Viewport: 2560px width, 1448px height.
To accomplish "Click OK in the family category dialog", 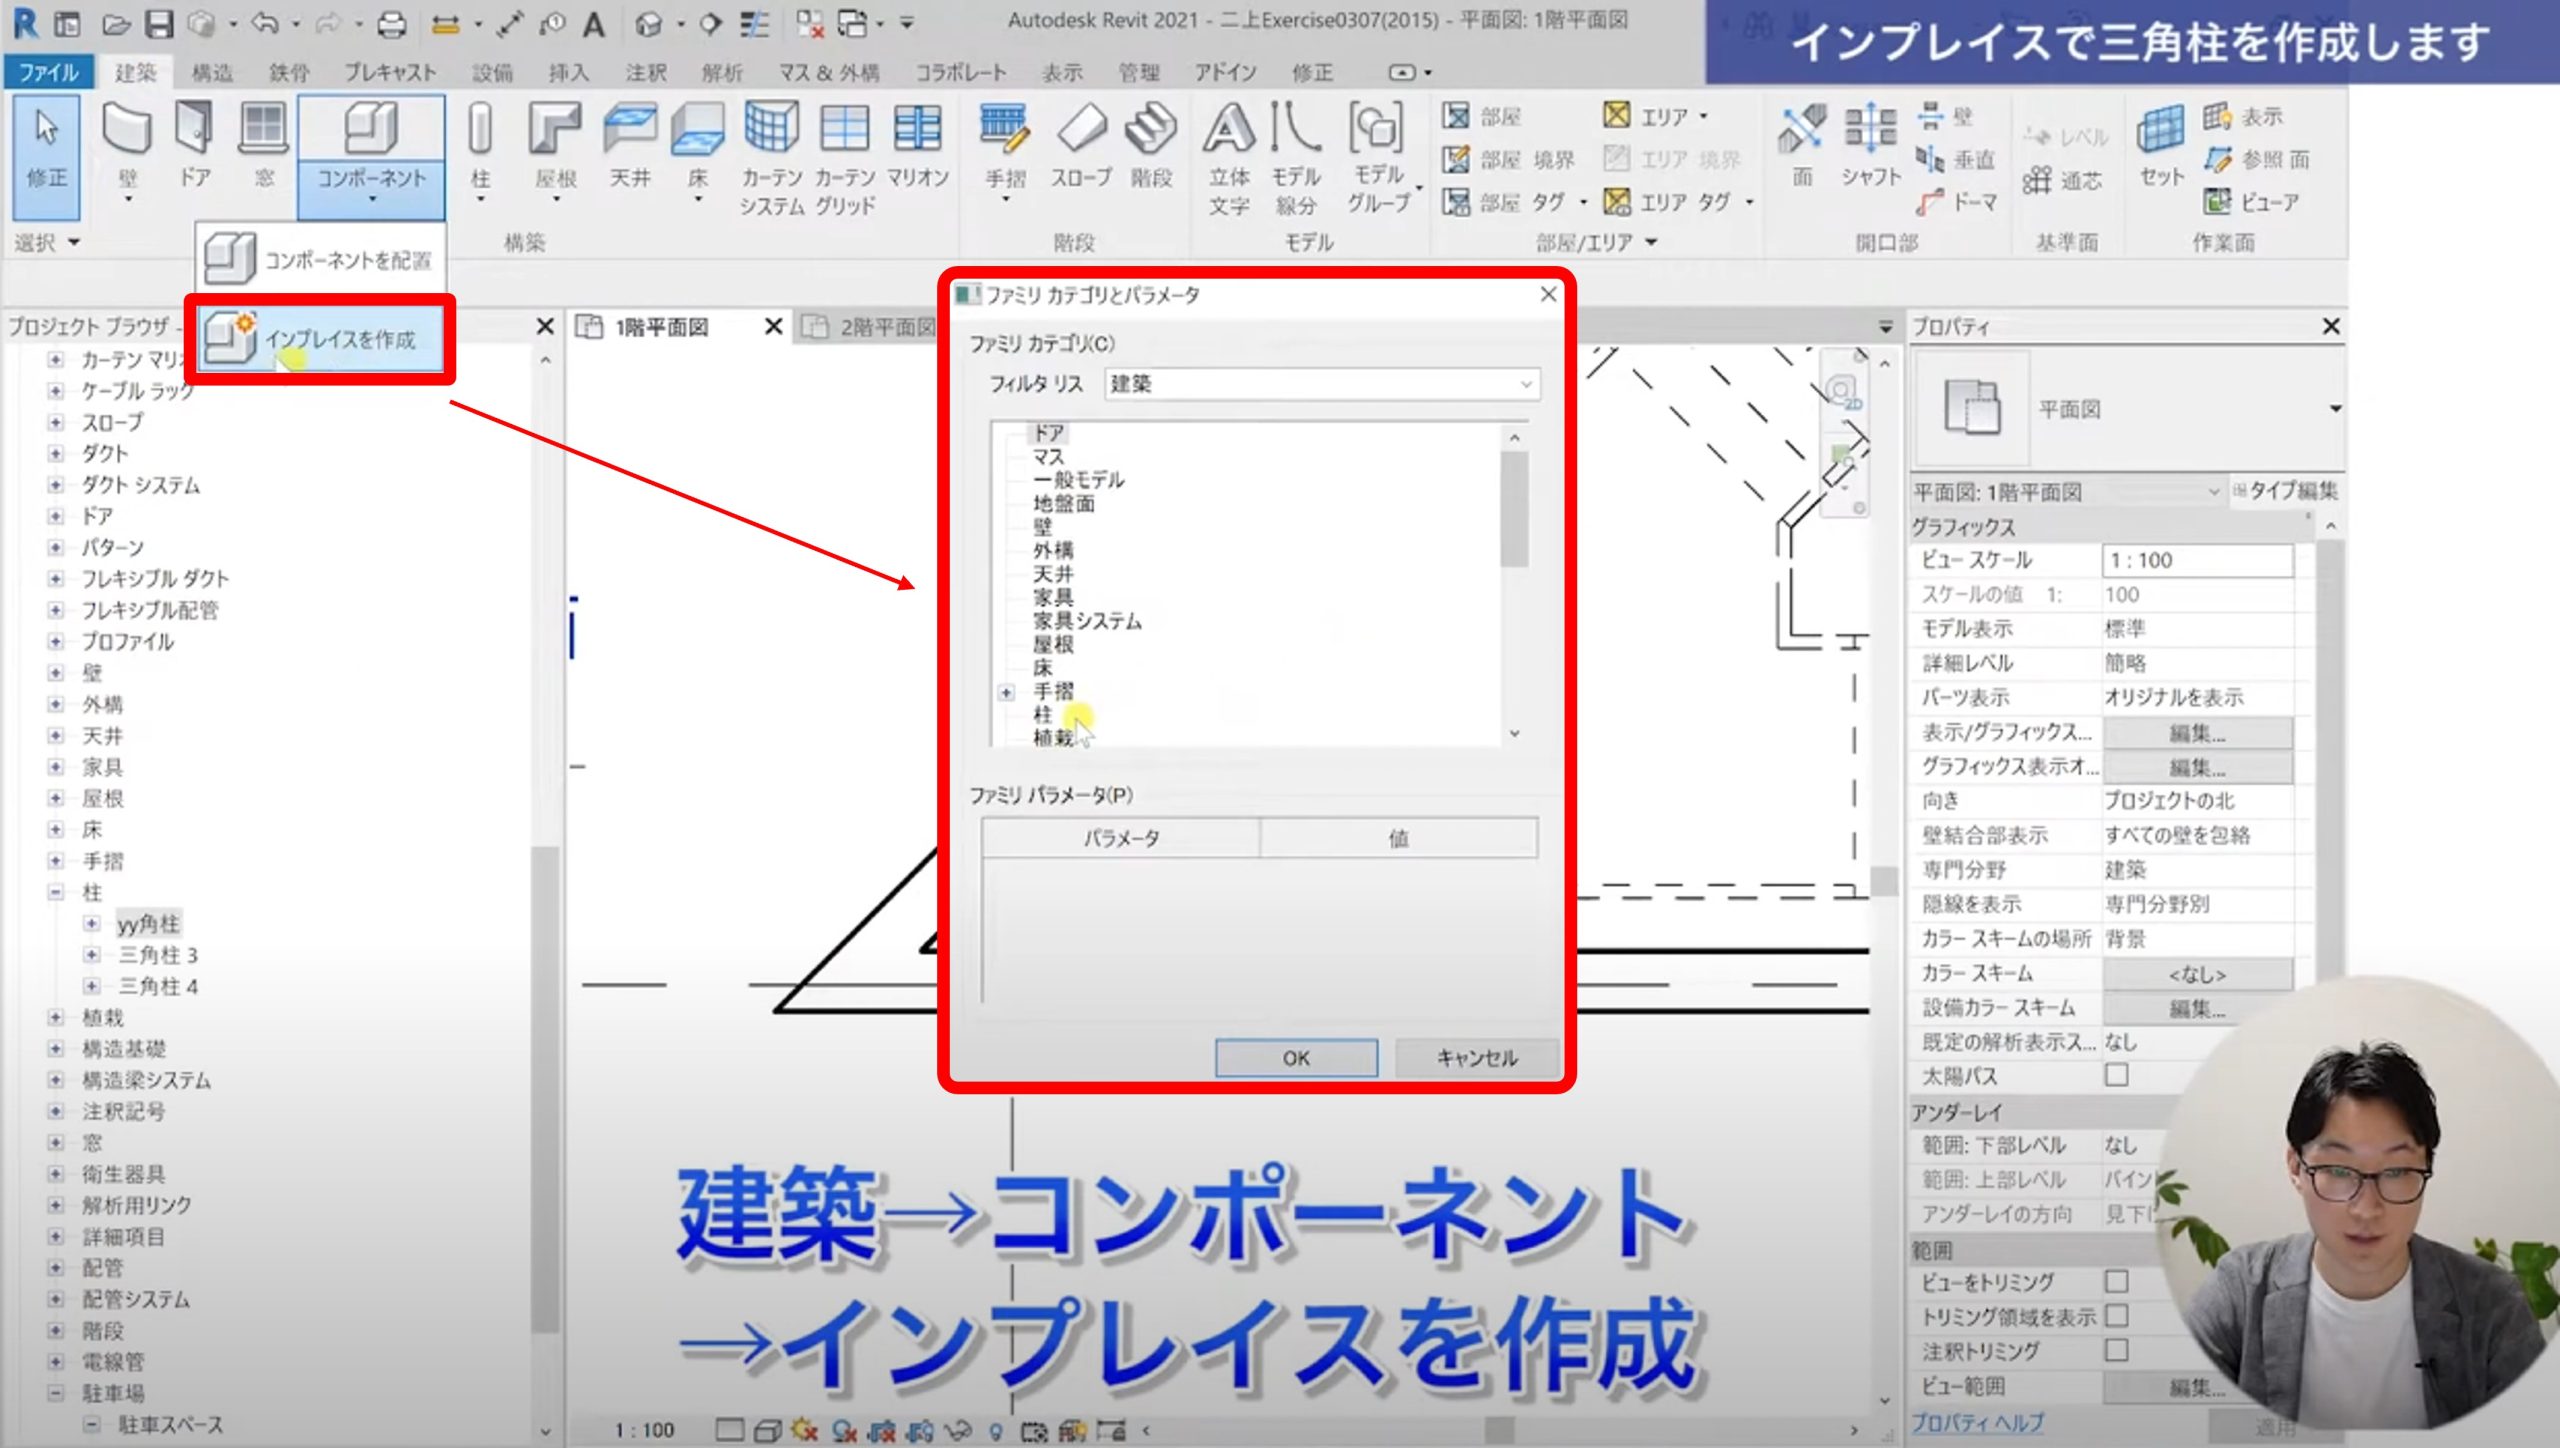I will tap(1295, 1058).
